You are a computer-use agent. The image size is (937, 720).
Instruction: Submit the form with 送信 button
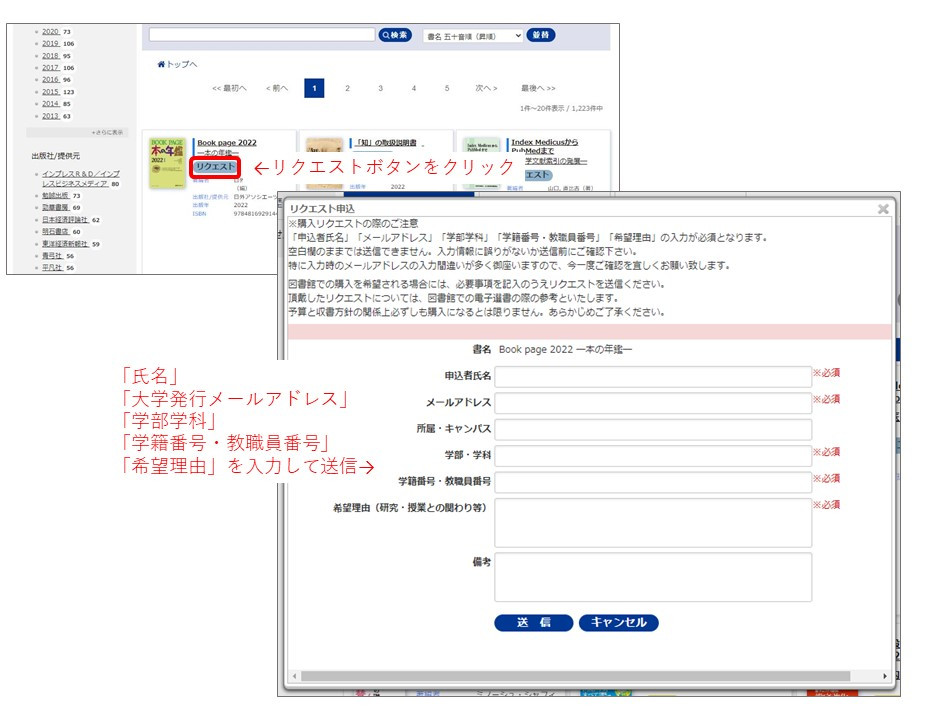click(533, 622)
